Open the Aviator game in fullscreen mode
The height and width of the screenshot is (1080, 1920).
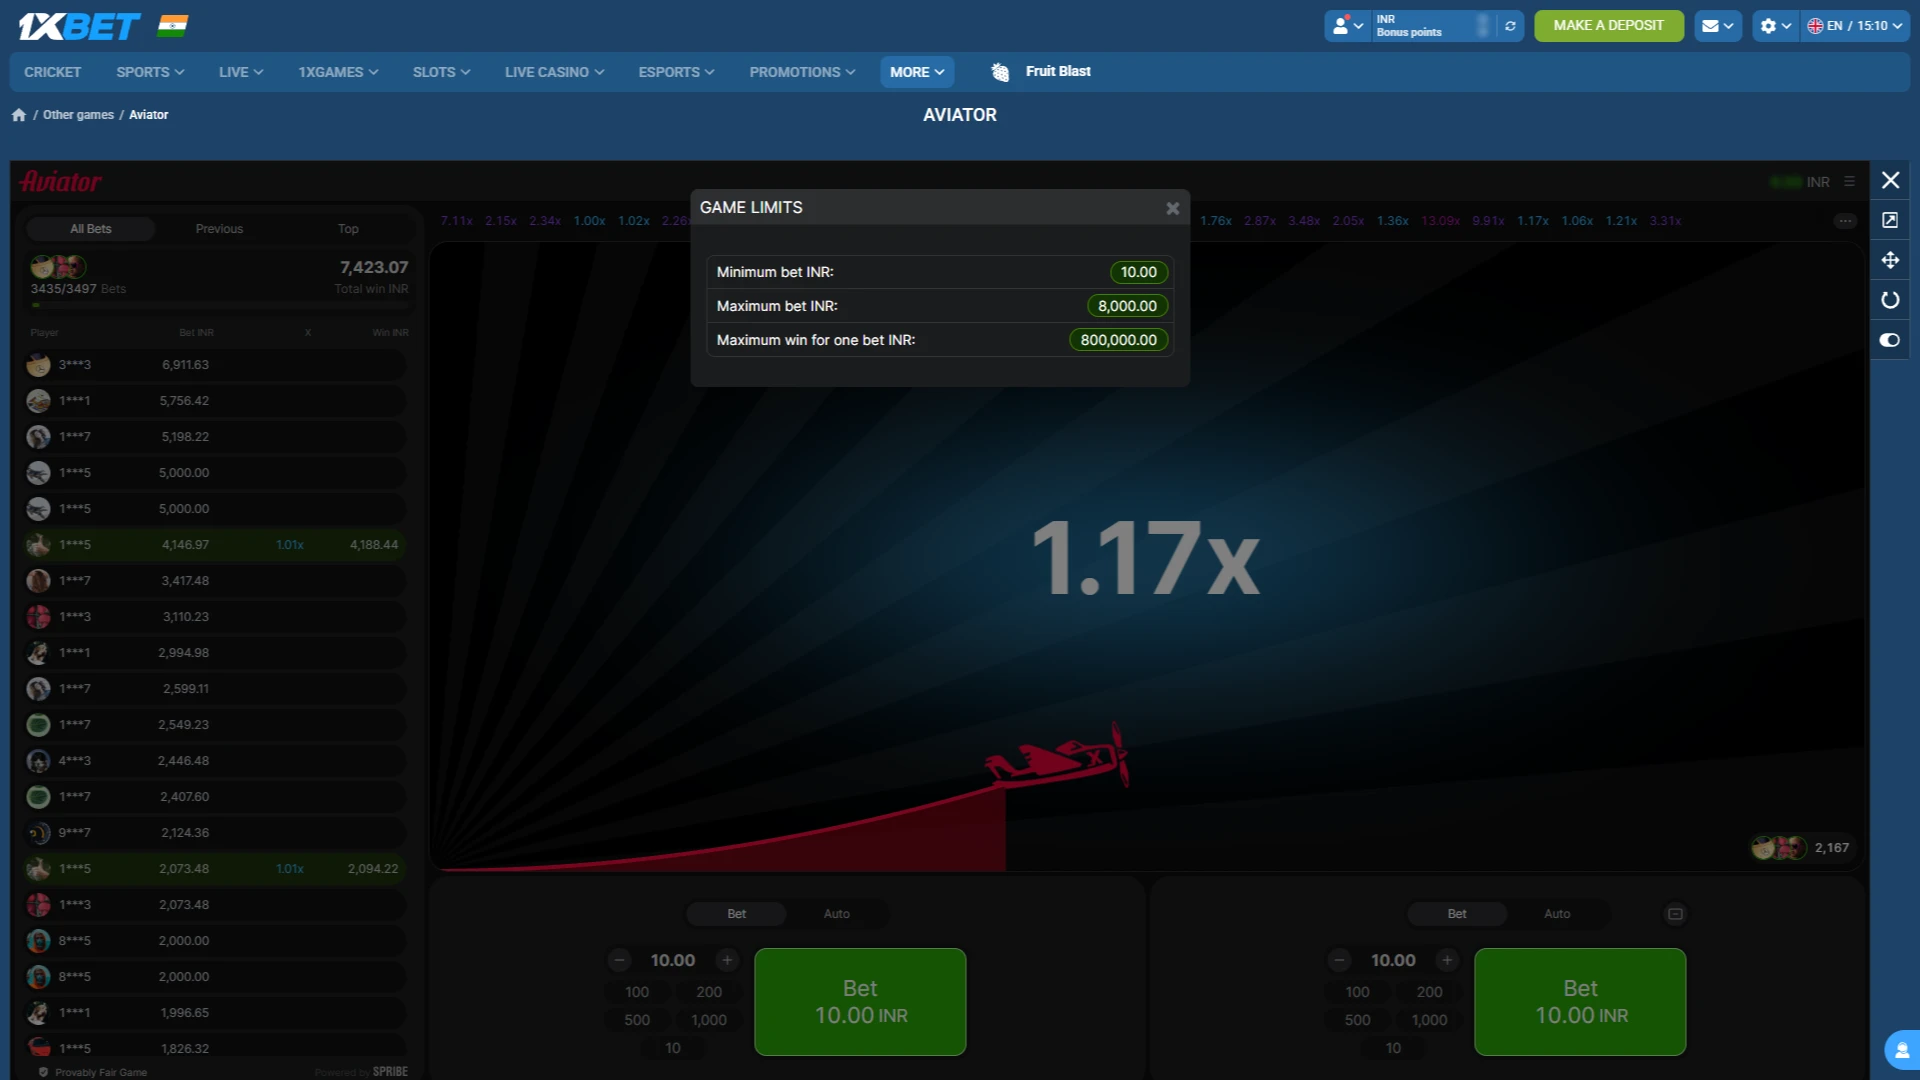point(1890,219)
